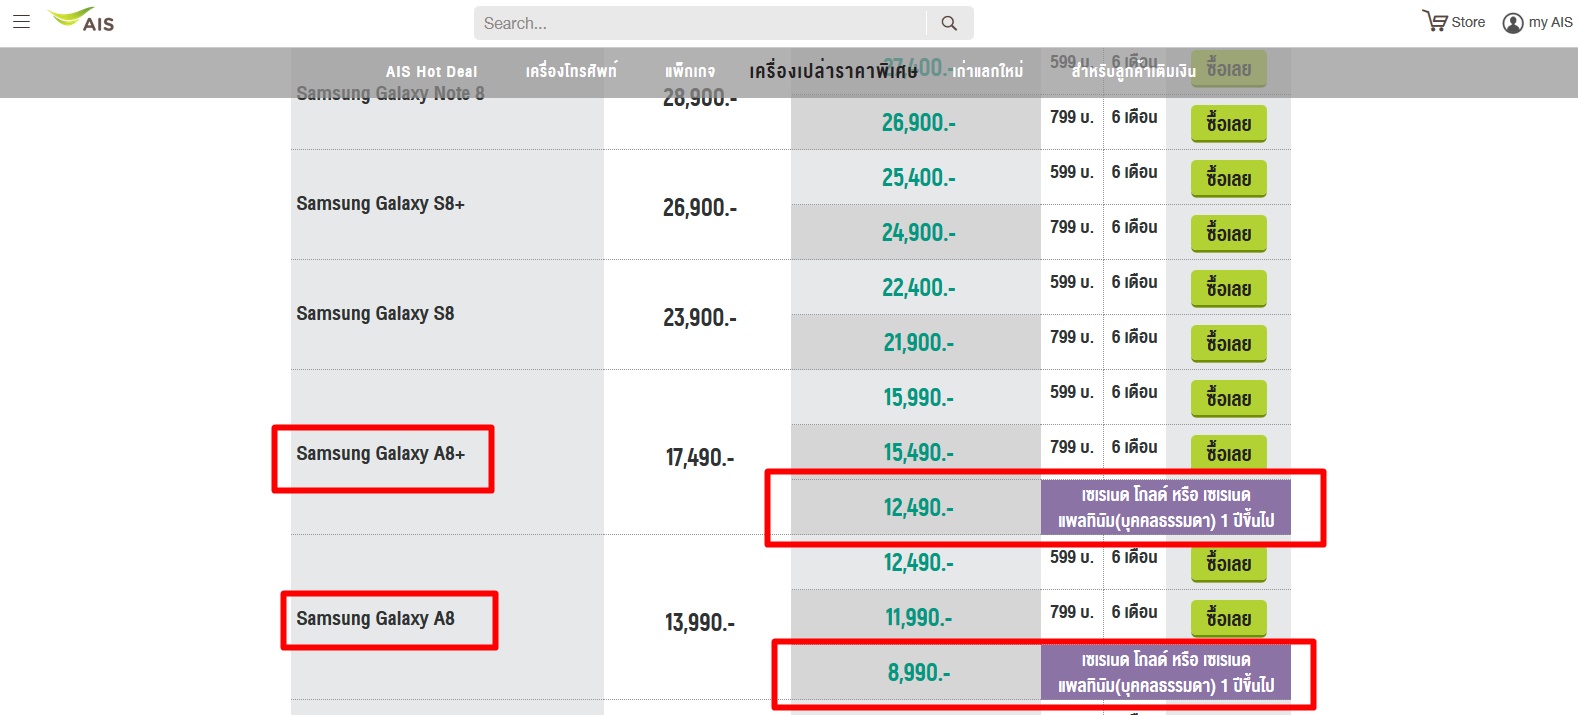This screenshot has height=715, width=1578.
Task: Select the Samsung Galaxy S8+ model name
Action: (380, 204)
